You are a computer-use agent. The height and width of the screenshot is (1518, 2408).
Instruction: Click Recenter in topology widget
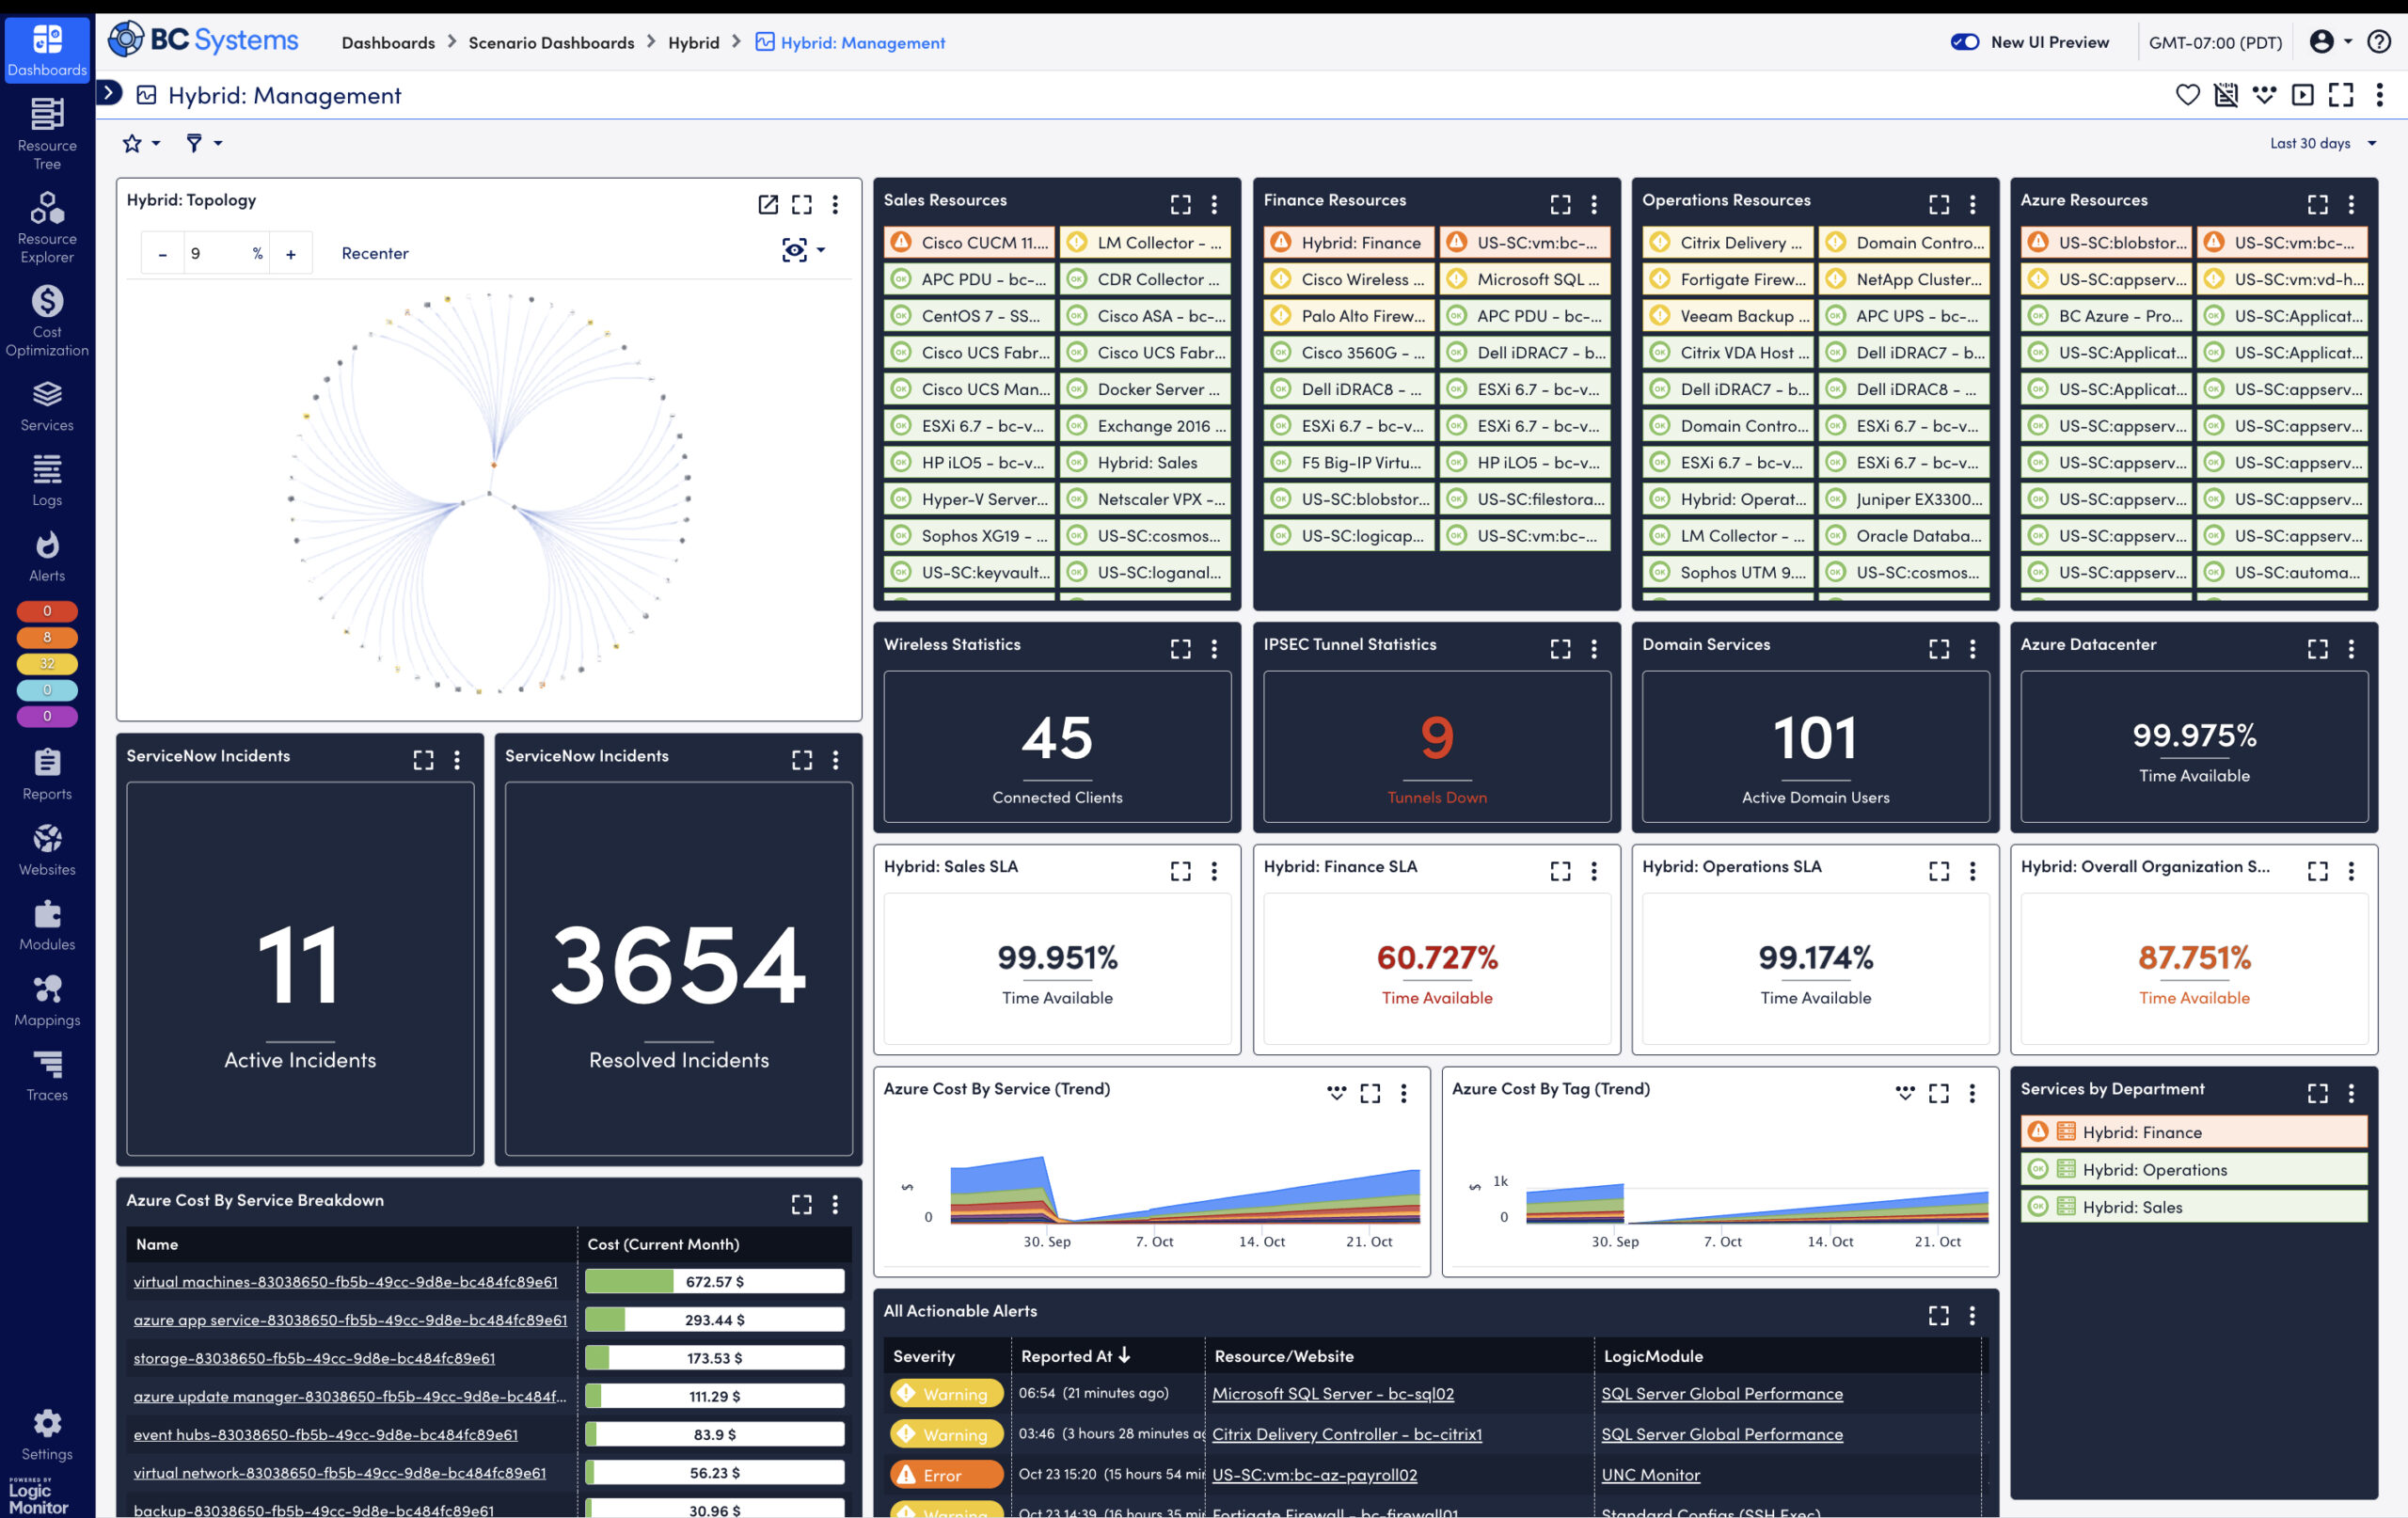375,253
